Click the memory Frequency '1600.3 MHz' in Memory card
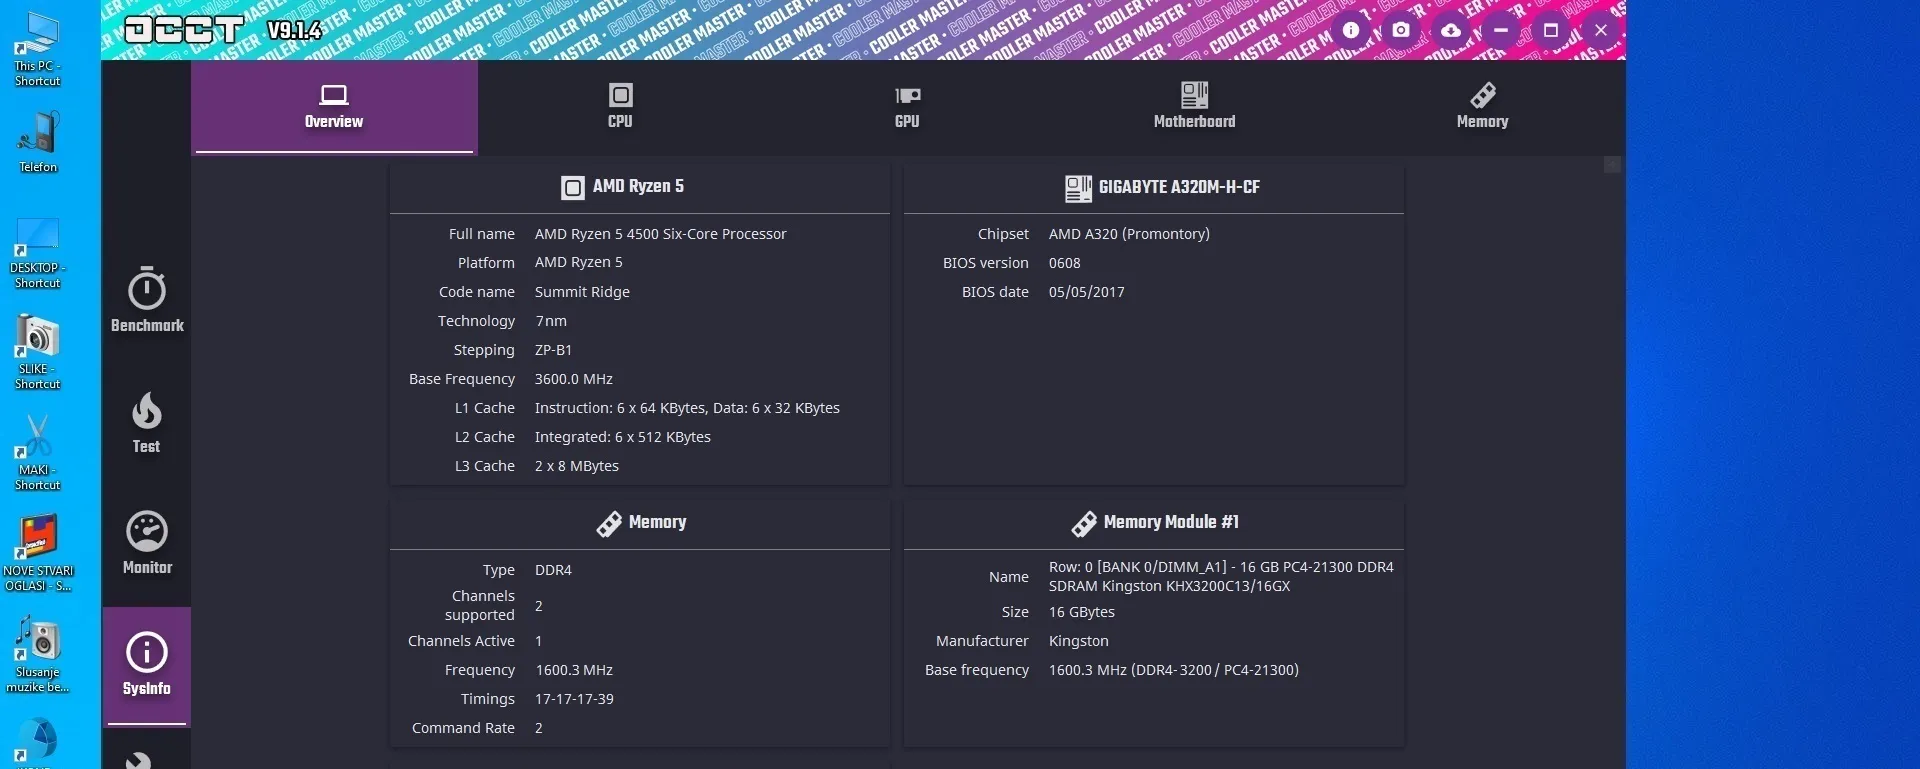Image resolution: width=1920 pixels, height=769 pixels. point(574,670)
